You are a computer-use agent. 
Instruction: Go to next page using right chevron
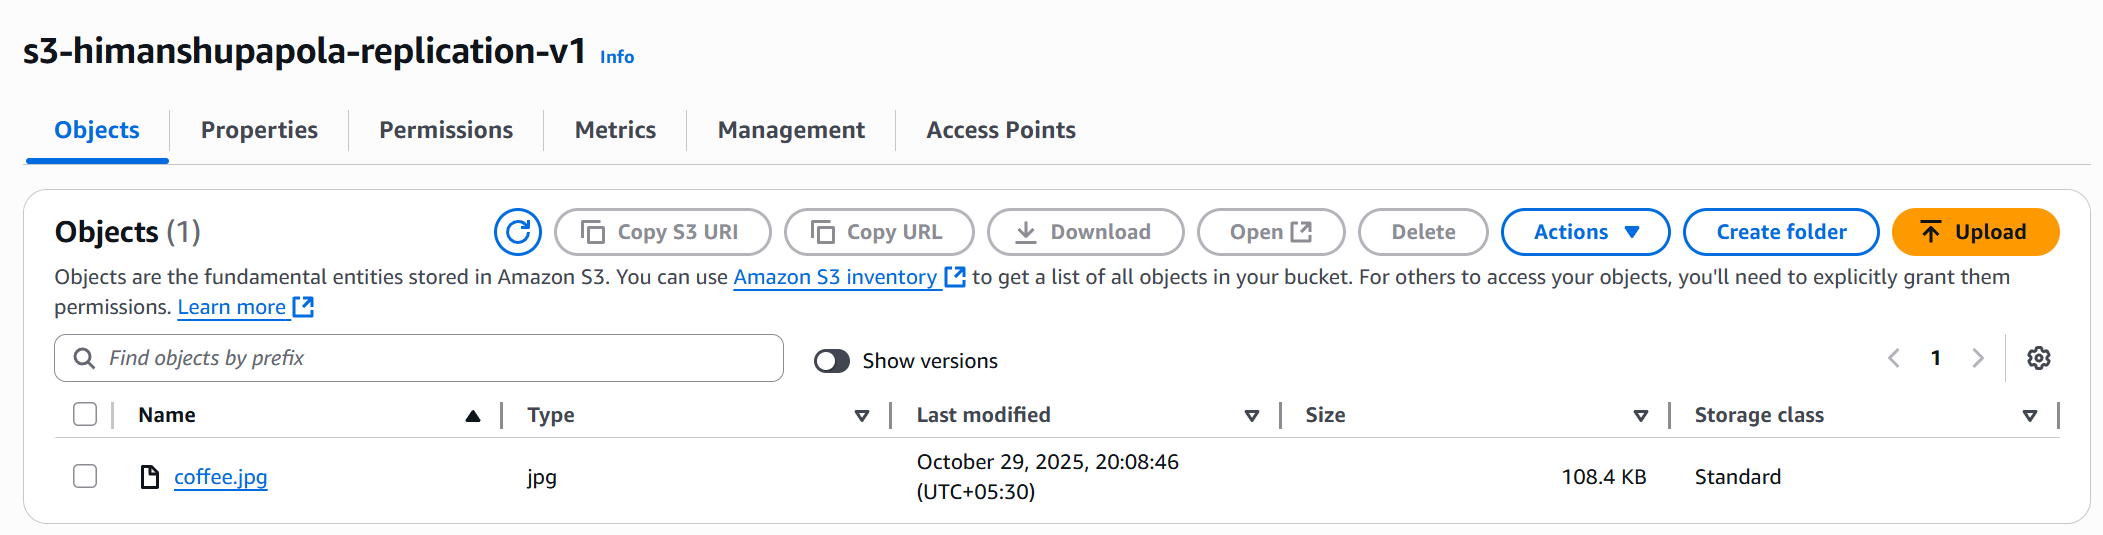tap(1977, 358)
